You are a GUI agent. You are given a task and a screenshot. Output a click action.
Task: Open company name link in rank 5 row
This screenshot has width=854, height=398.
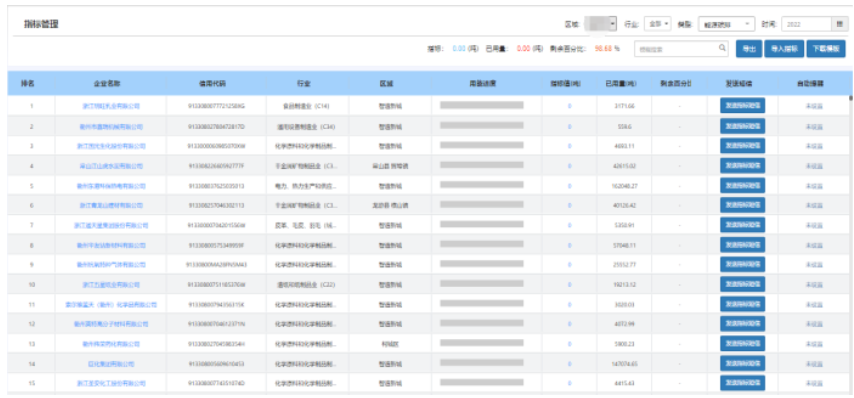click(x=111, y=186)
